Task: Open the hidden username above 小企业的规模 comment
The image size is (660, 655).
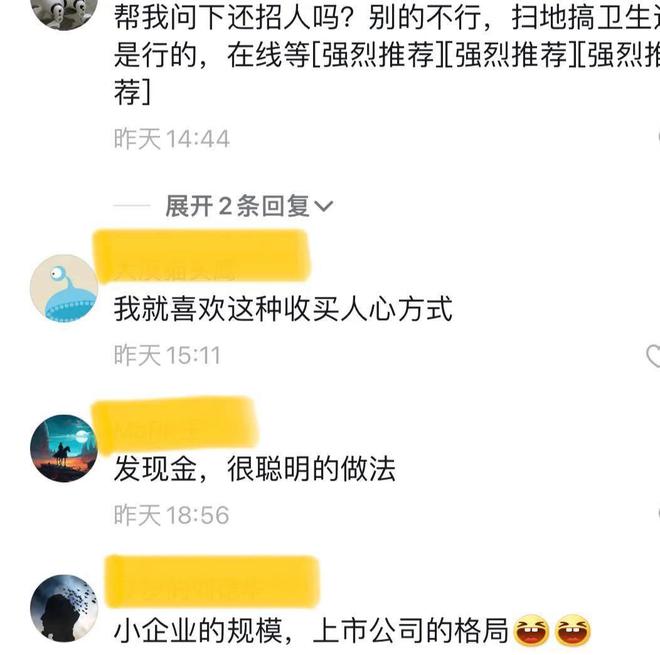Action: (212, 582)
